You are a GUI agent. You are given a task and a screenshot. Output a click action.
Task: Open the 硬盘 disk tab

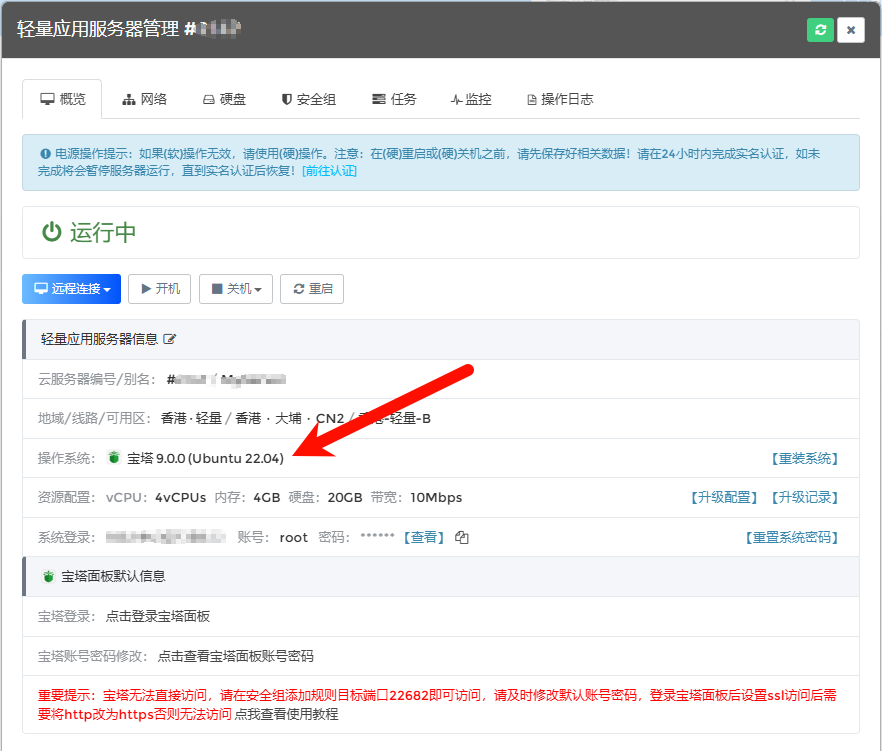tap(224, 100)
